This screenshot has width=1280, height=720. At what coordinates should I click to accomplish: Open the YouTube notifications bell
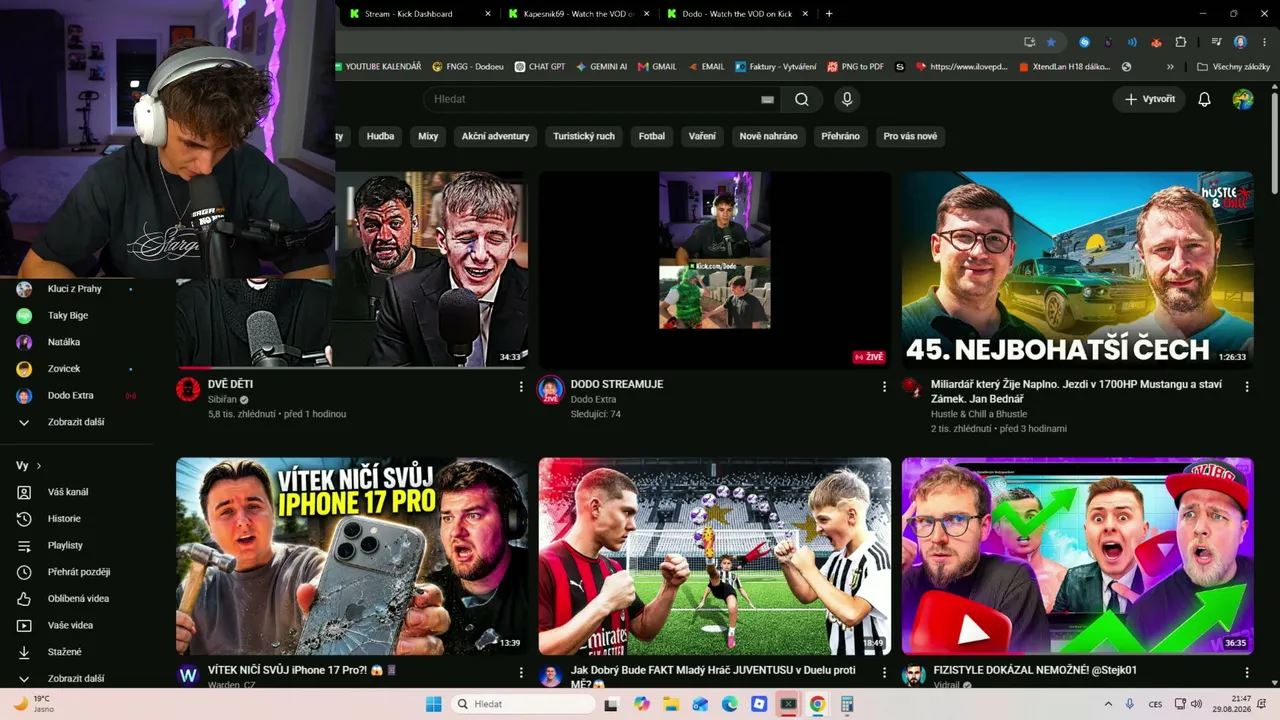click(1205, 99)
